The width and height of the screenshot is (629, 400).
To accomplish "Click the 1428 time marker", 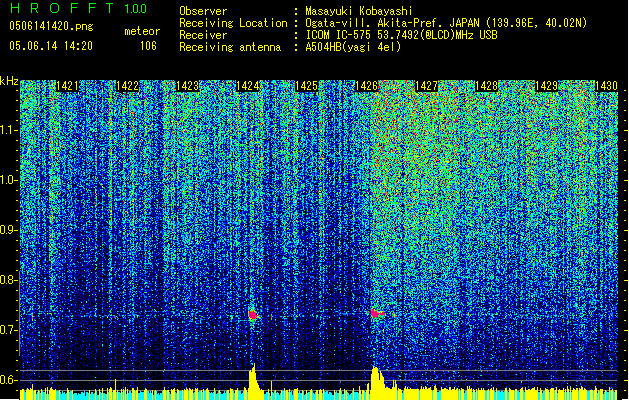I will [x=487, y=86].
